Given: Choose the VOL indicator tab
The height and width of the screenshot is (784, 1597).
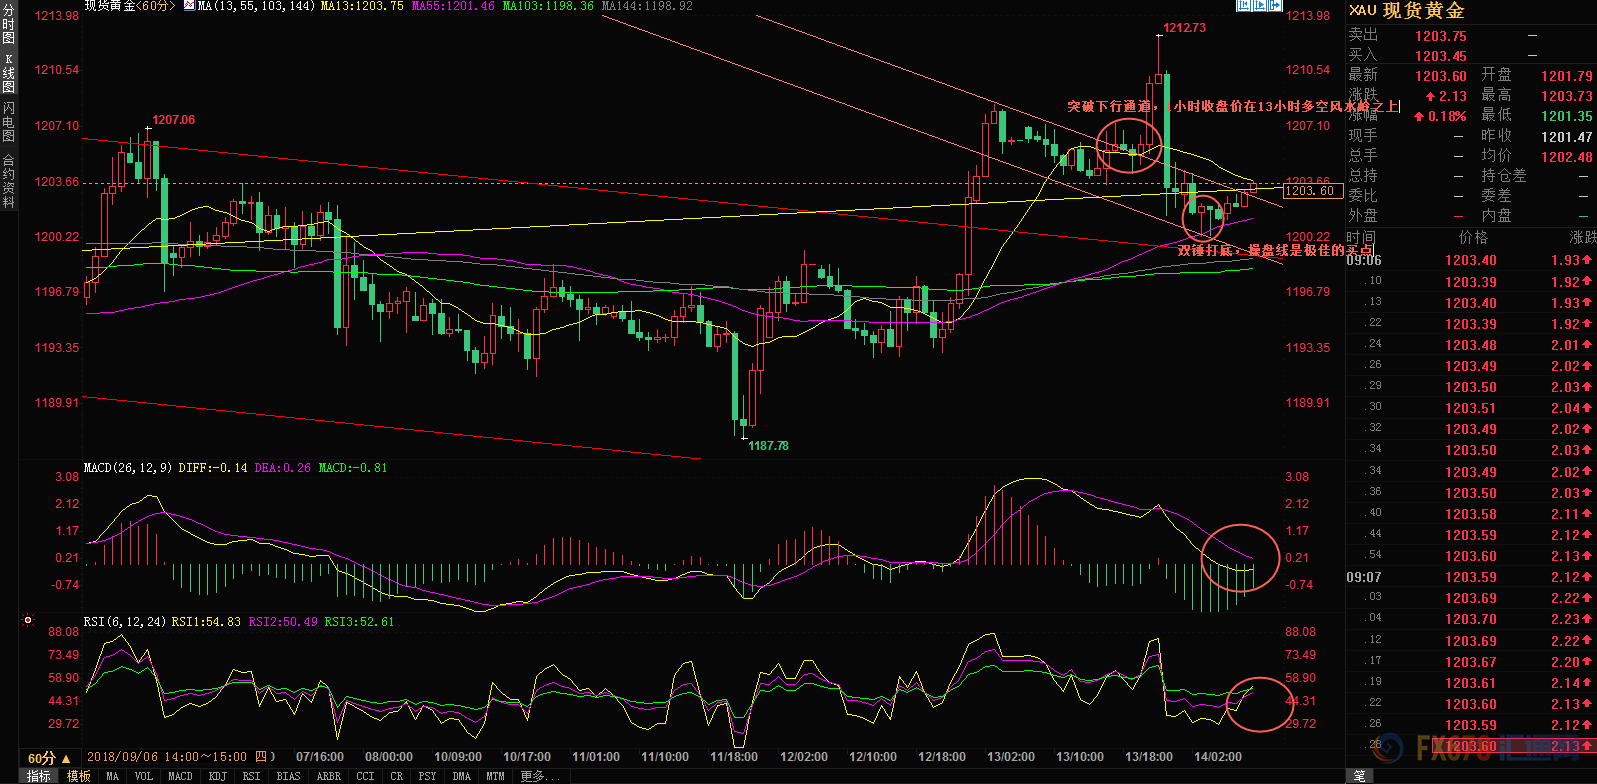Looking at the screenshot, I should coord(144,776).
